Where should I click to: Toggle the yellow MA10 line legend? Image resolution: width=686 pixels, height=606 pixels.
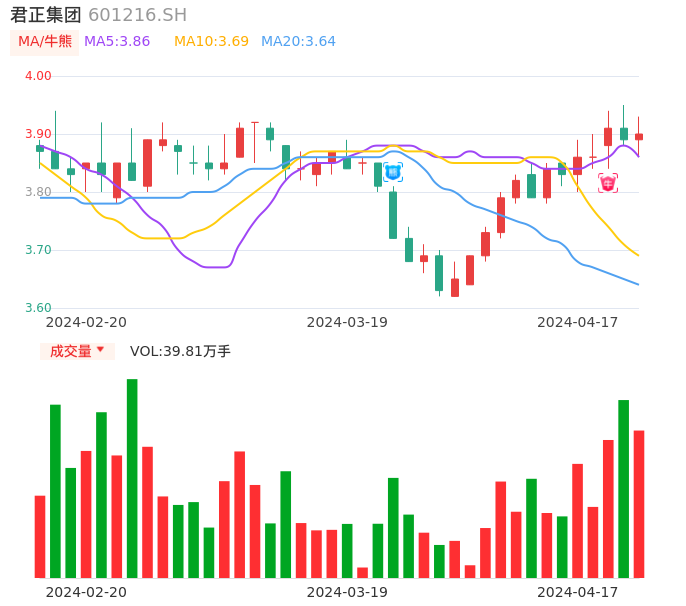(x=211, y=42)
